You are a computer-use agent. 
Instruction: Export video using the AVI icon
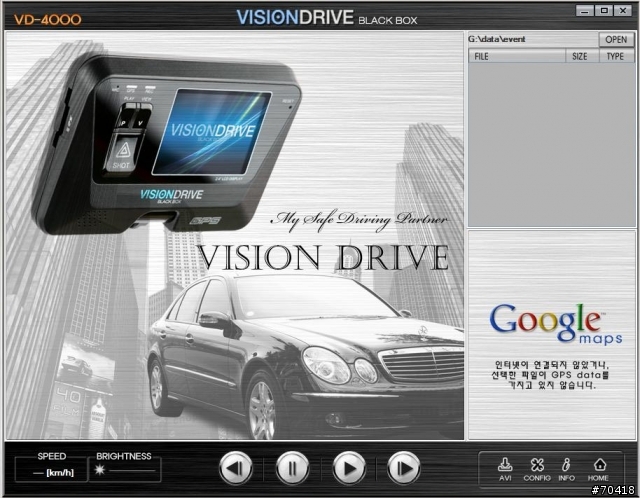[x=505, y=469]
